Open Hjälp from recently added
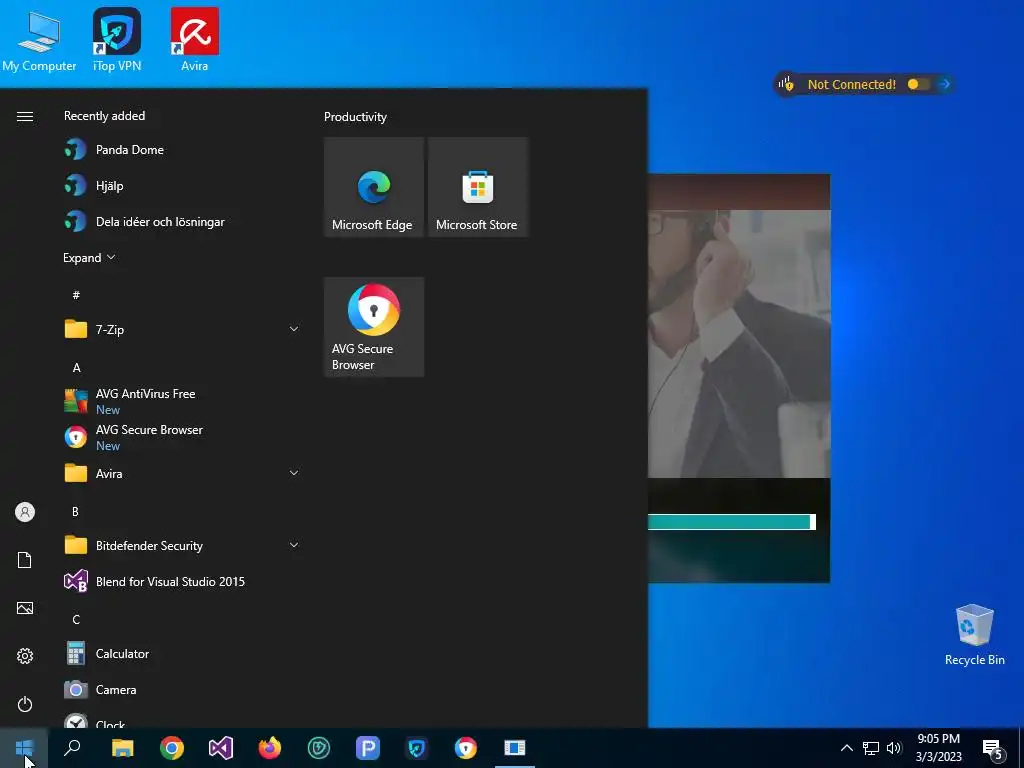The width and height of the screenshot is (1024, 768). coord(182,185)
